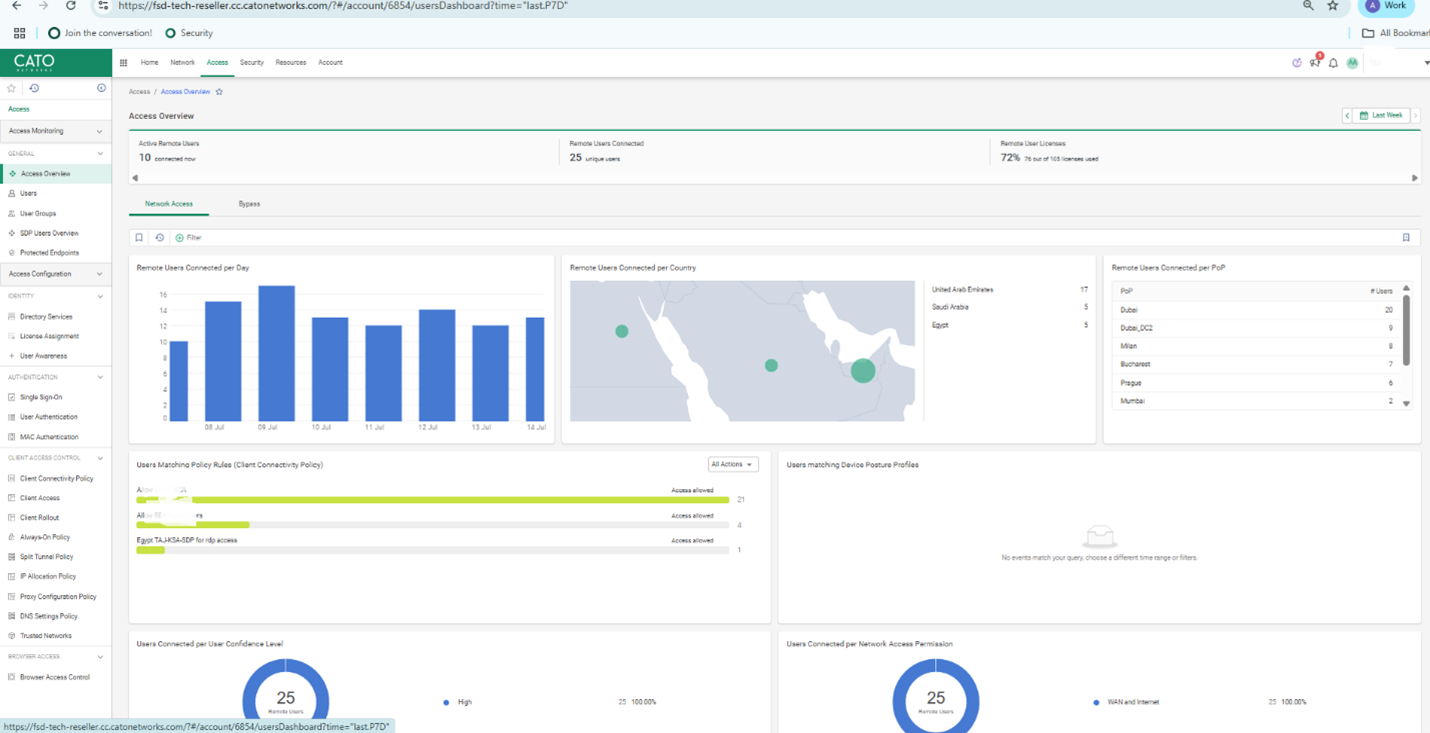Select the Network Access tab
Image resolution: width=1430 pixels, height=733 pixels.
pos(169,204)
